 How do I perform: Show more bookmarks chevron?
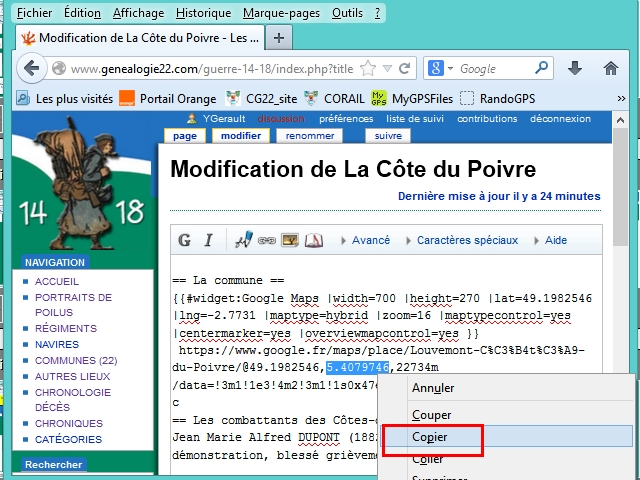[x=621, y=98]
